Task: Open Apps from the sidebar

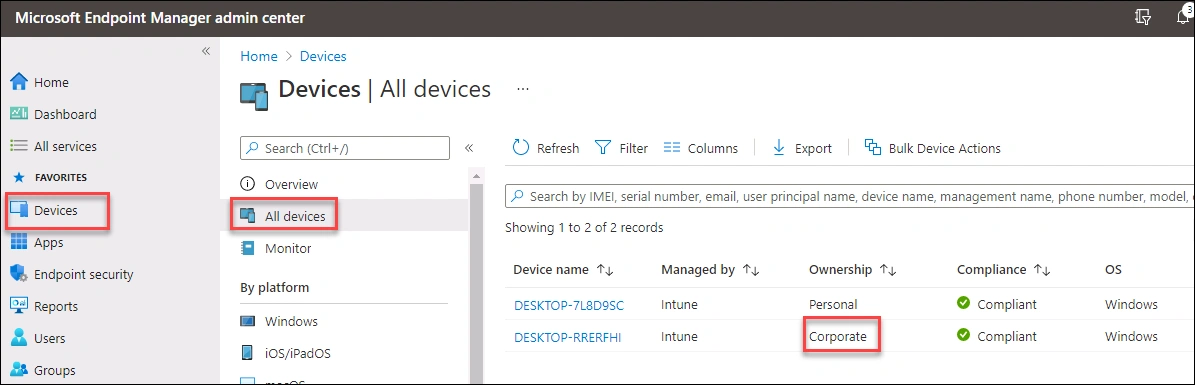Action: pyautogui.click(x=49, y=242)
